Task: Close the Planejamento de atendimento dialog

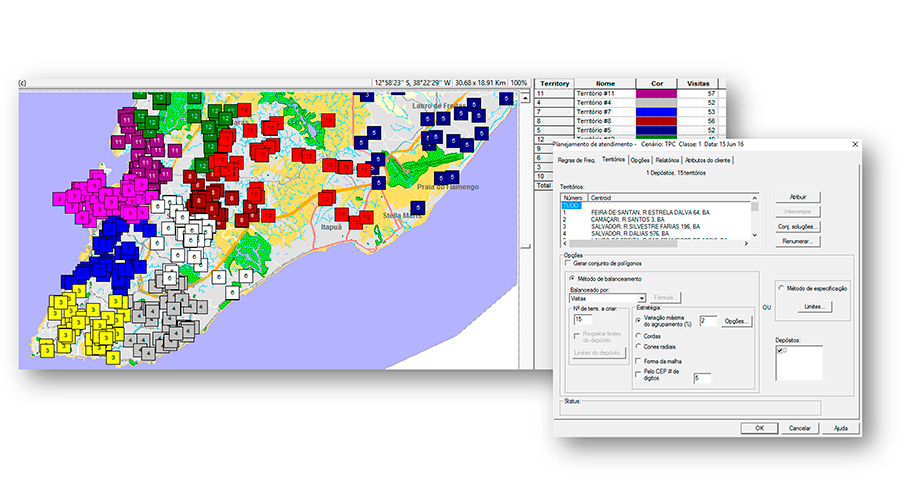Action: click(854, 145)
